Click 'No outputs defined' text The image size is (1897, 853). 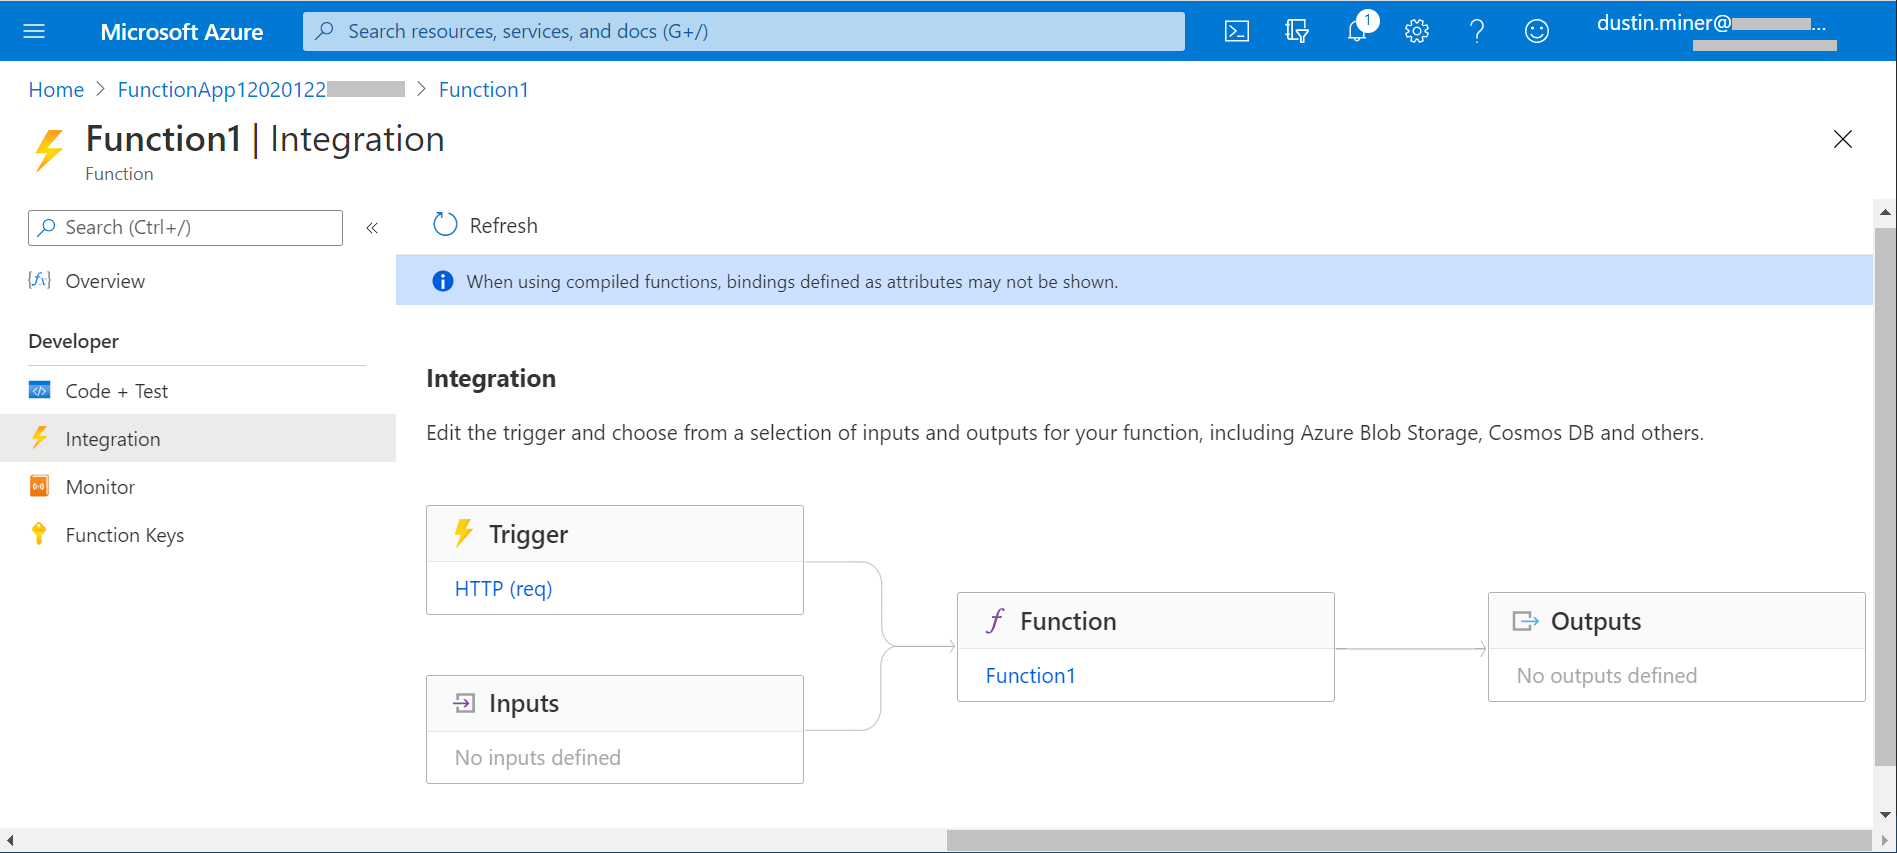[x=1607, y=676]
